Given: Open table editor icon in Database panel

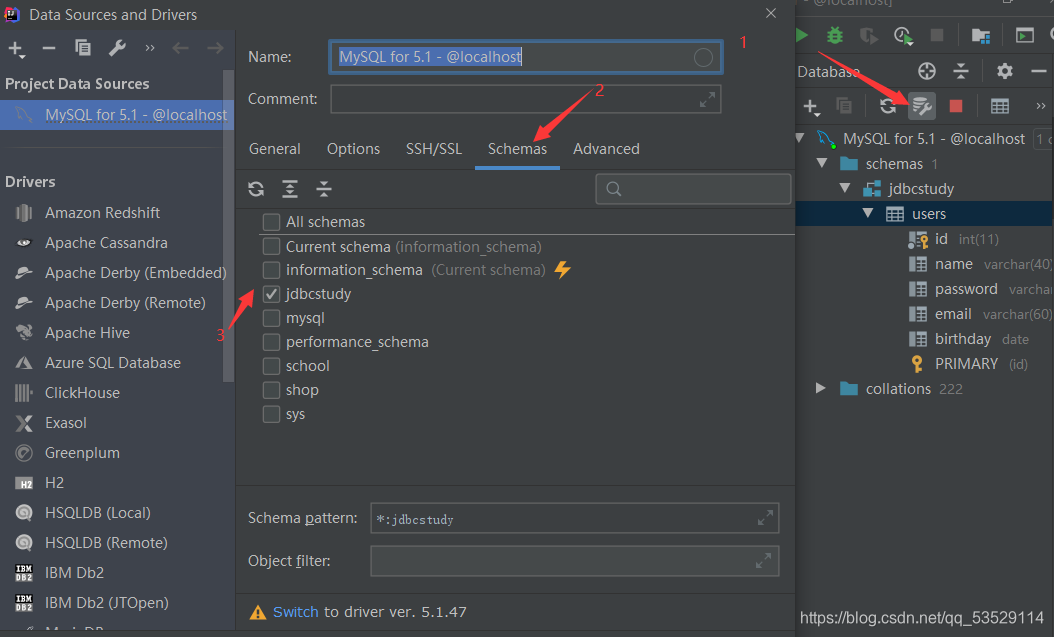Looking at the screenshot, I should pyautogui.click(x=1000, y=106).
